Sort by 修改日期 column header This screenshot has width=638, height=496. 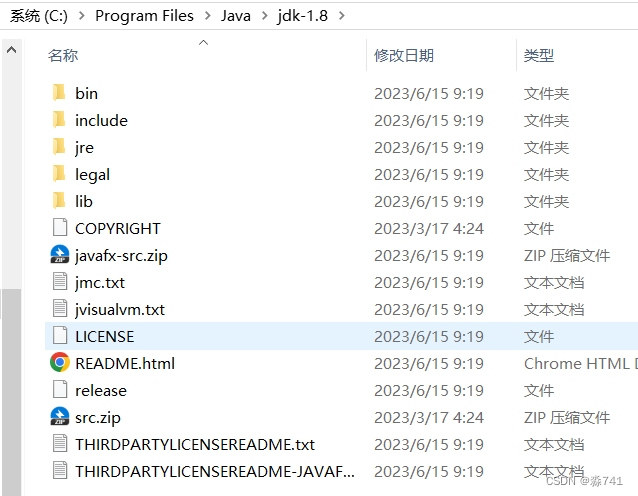pos(404,55)
